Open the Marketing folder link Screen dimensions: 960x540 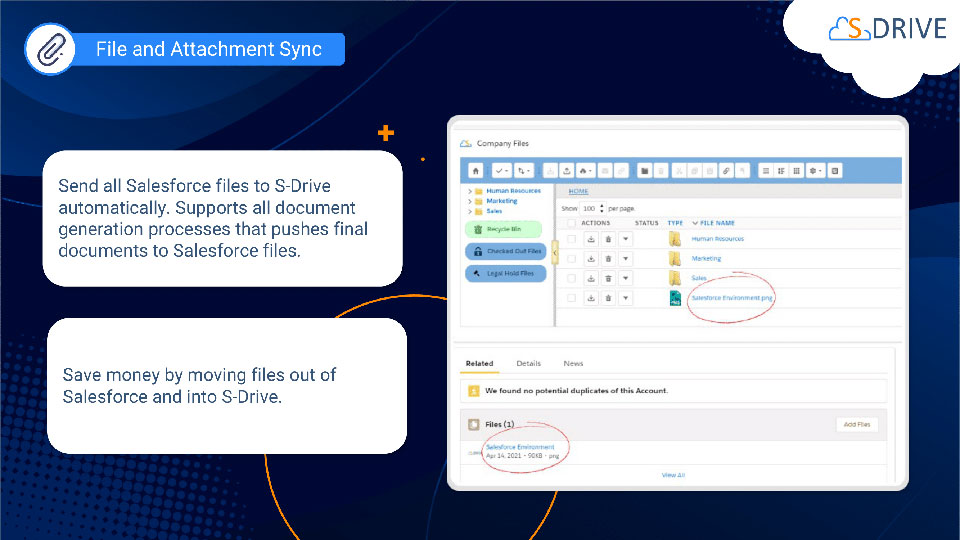[x=706, y=258]
